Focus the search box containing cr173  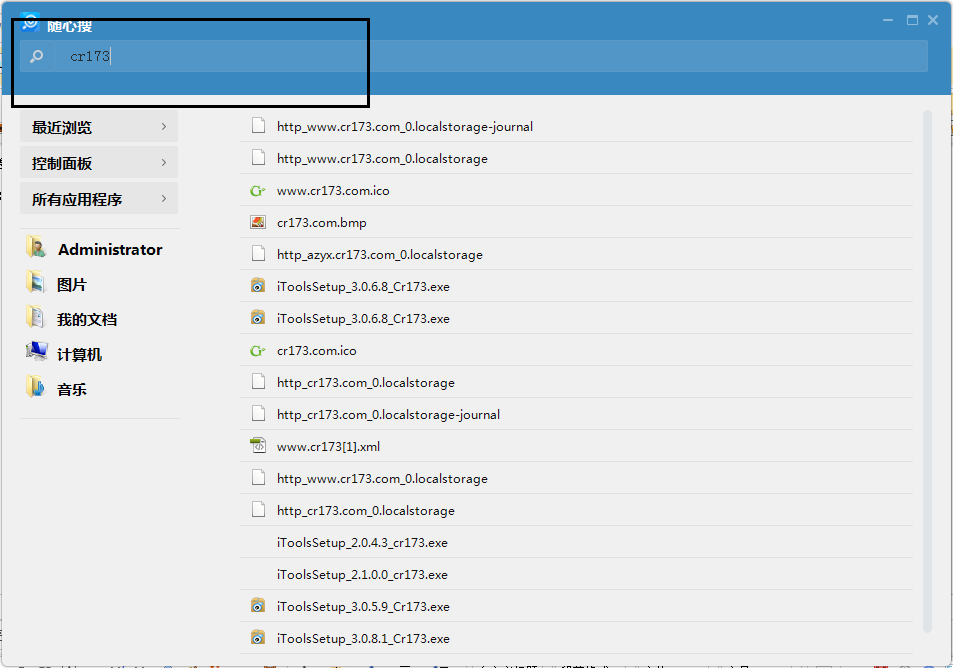click(x=490, y=57)
